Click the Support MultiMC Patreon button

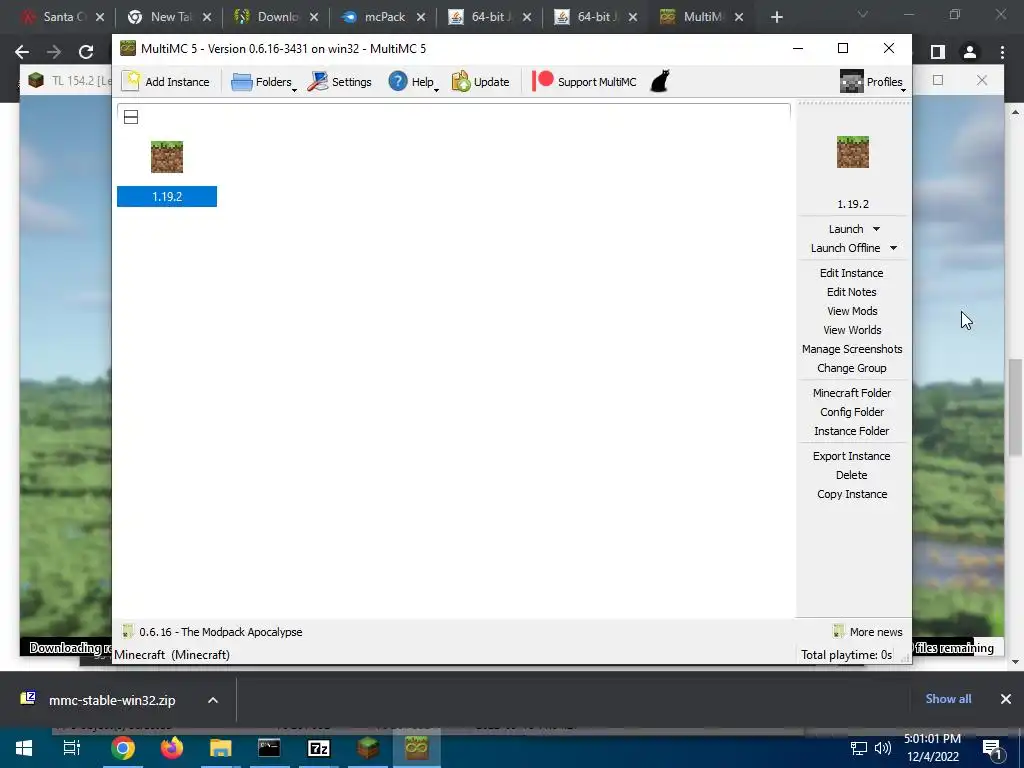point(584,82)
